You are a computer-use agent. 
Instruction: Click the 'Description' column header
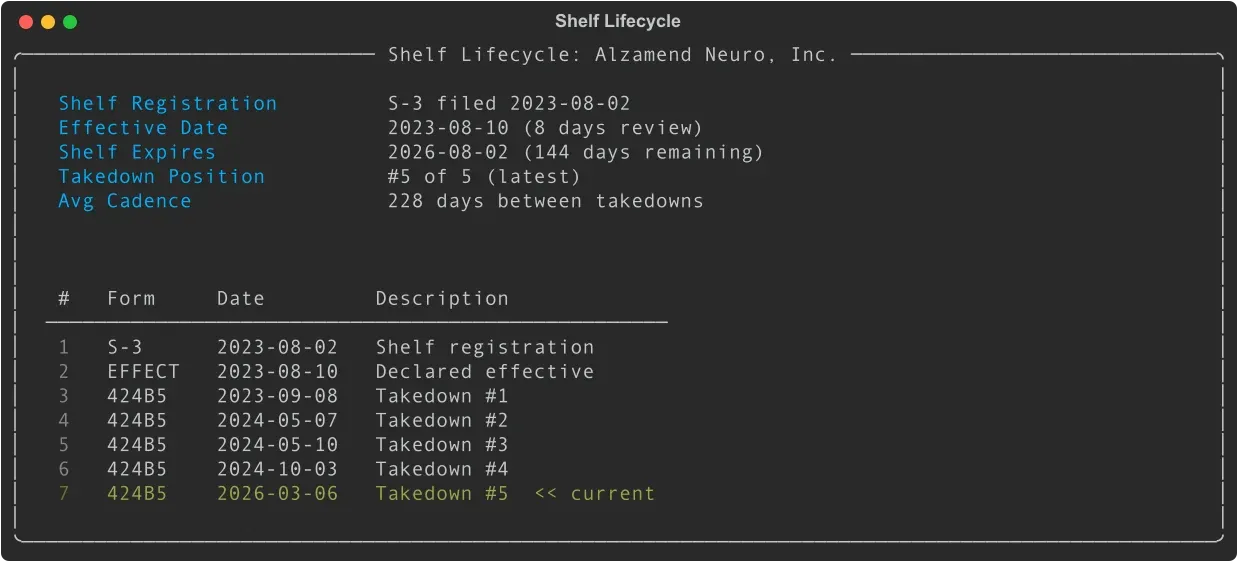tap(442, 299)
